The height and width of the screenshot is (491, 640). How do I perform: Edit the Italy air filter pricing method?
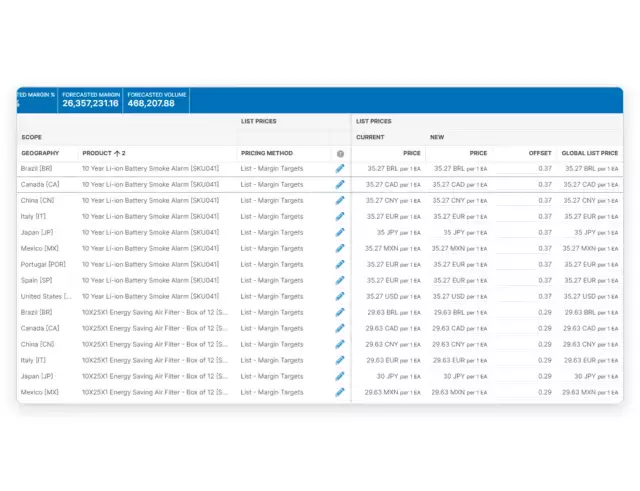[340, 361]
